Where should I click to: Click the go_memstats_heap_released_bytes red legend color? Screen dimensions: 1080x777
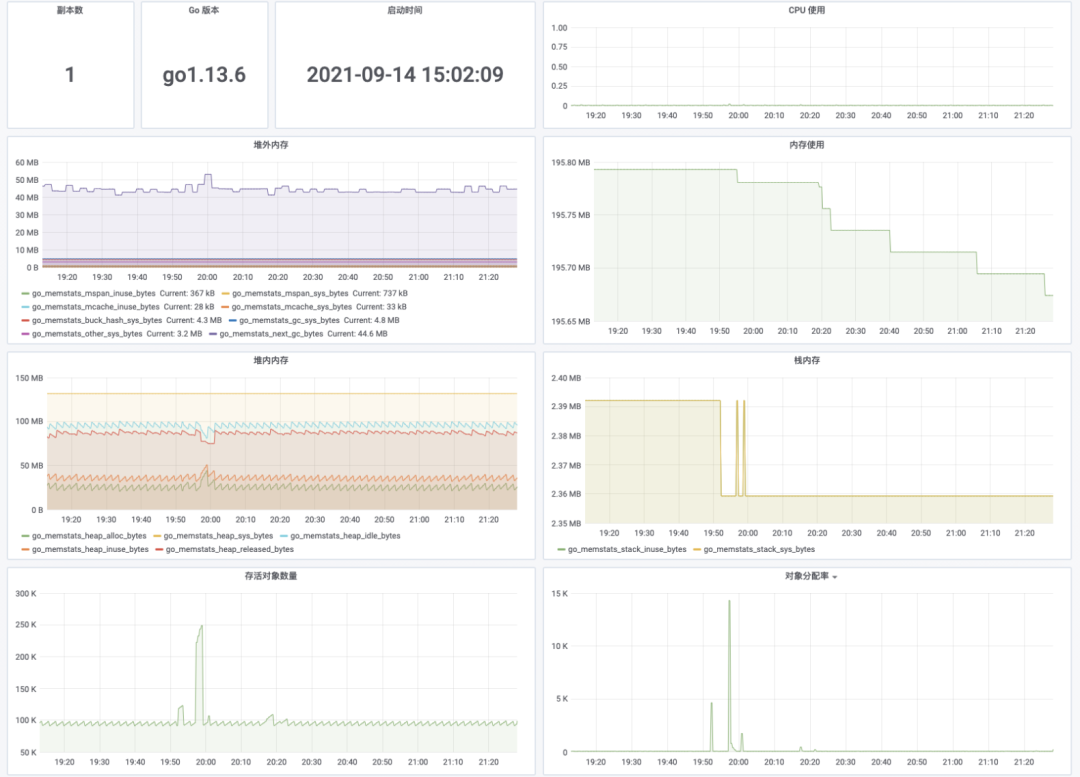click(160, 550)
